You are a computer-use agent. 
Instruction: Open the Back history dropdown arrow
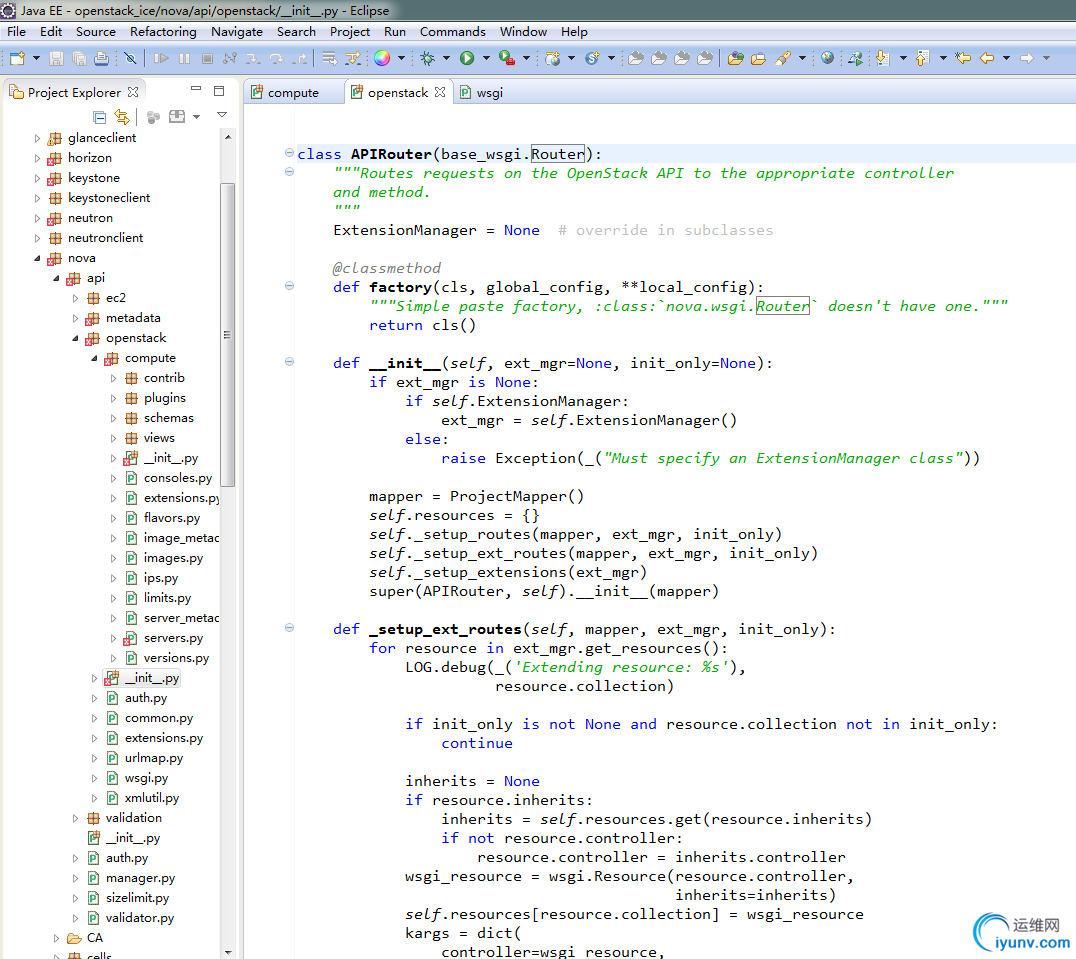[x=1006, y=58]
